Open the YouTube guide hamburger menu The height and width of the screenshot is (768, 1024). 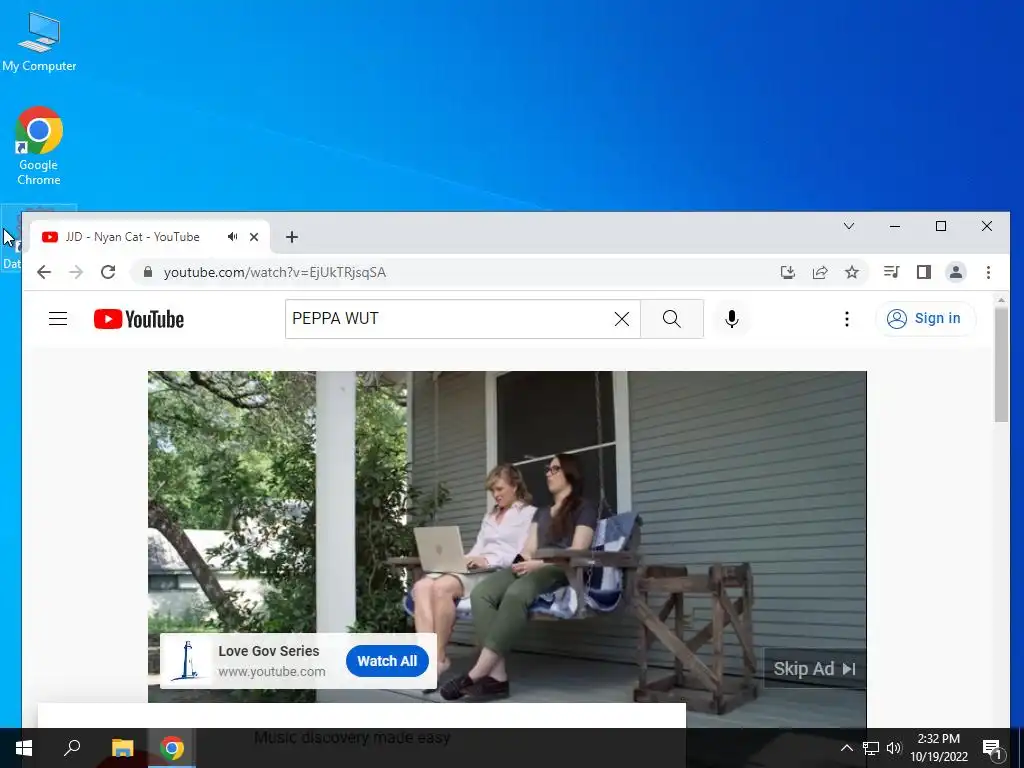(x=58, y=319)
